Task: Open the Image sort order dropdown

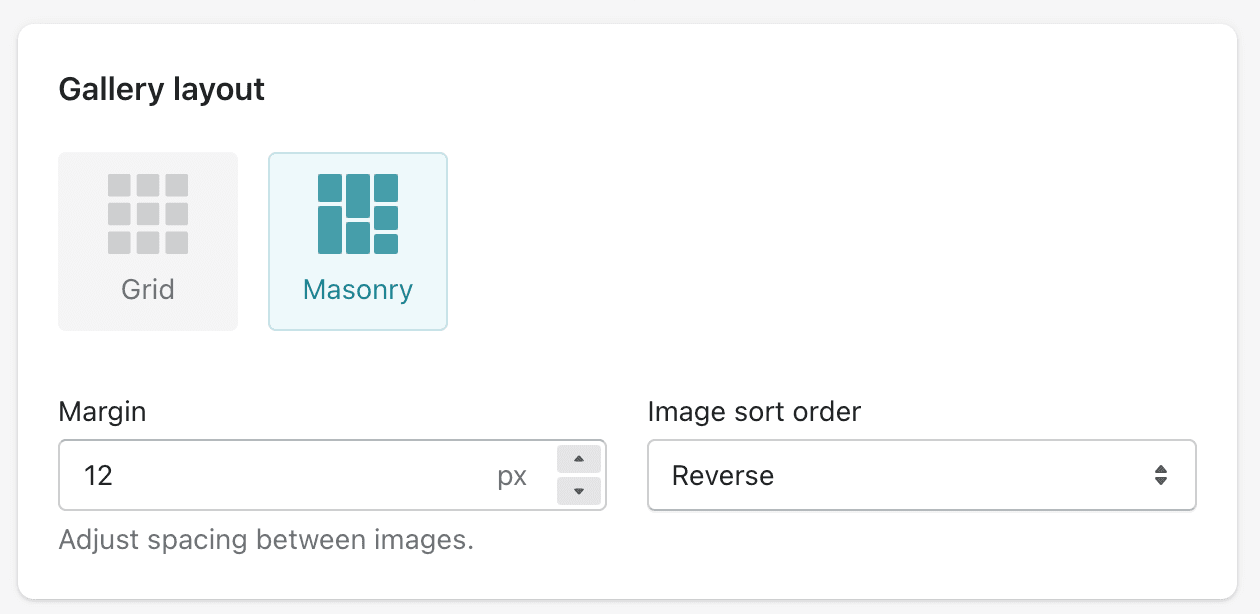Action: coord(922,475)
